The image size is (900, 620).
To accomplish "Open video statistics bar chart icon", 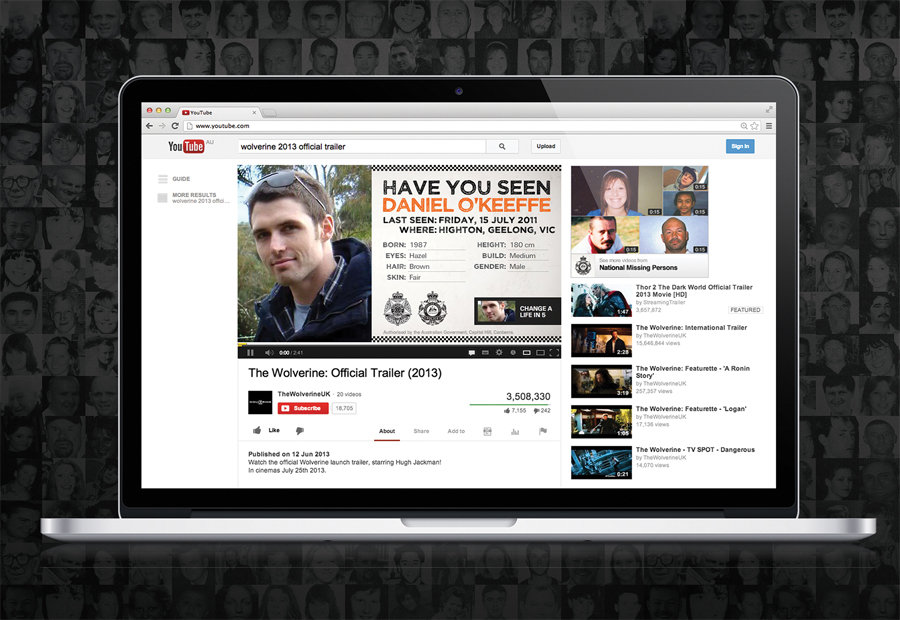I will click(x=515, y=431).
